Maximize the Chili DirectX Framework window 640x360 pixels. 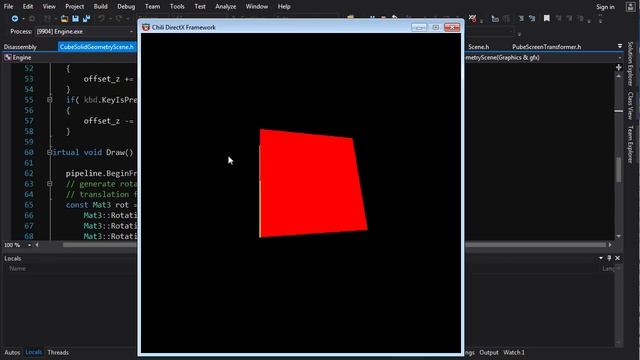(436, 27)
